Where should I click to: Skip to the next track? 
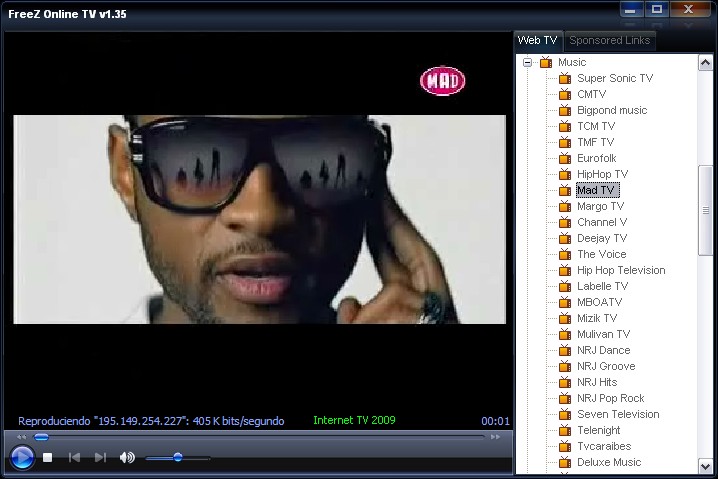point(100,457)
